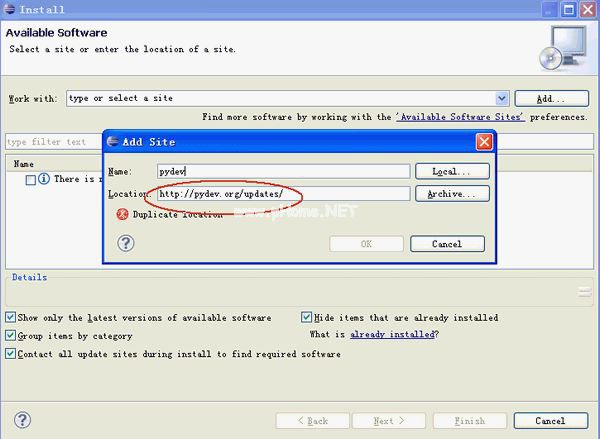Click the 'Available Software' heading
Image resolution: width=600 pixels, height=439 pixels.
point(56,33)
